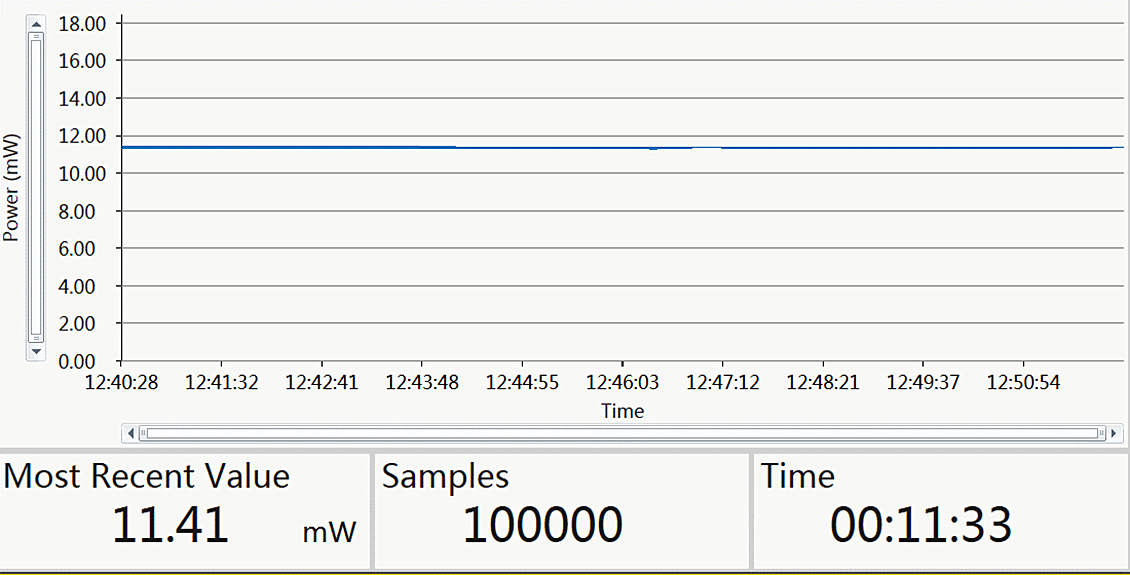Click the right arrow of the horizontal time scrollbar

tap(1114, 433)
